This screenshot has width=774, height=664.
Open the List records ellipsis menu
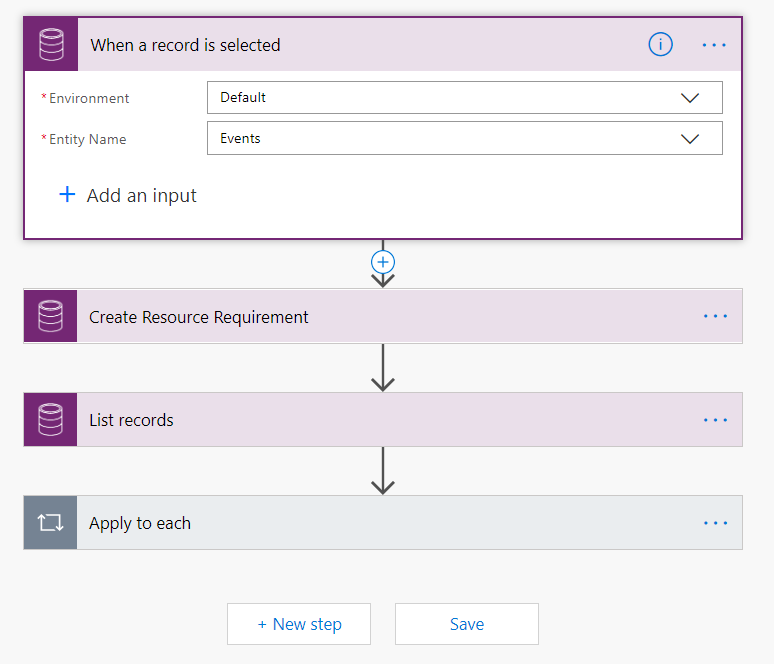tap(715, 420)
